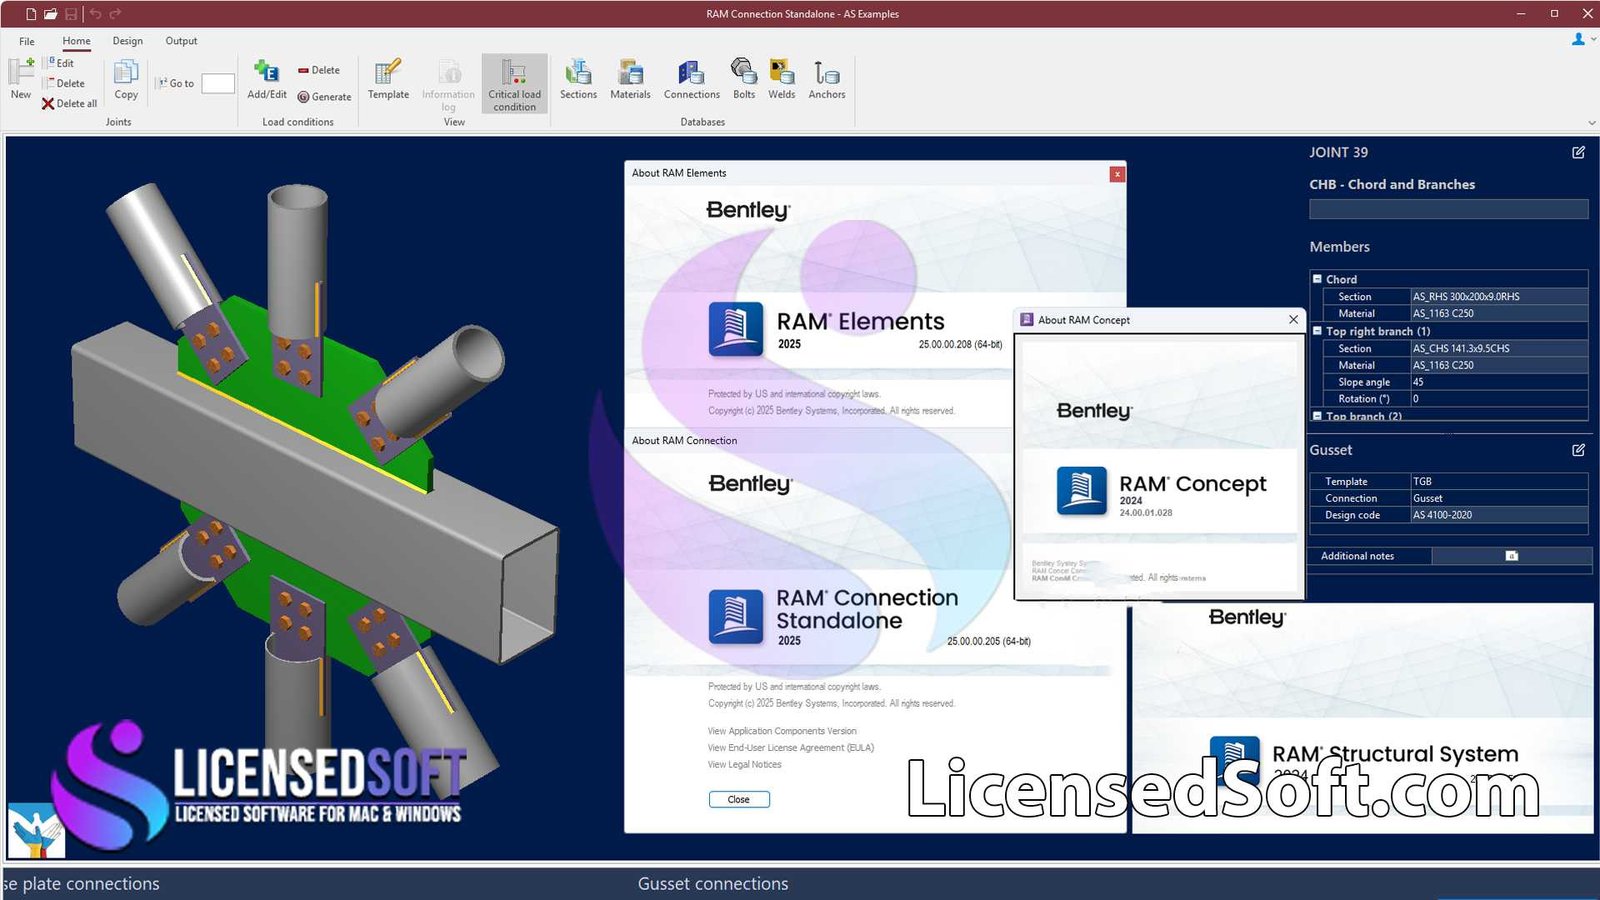This screenshot has width=1600, height=900.
Task: Click Top right branch section AS_CHS 141.3x9.5CHS
Action: point(1498,348)
